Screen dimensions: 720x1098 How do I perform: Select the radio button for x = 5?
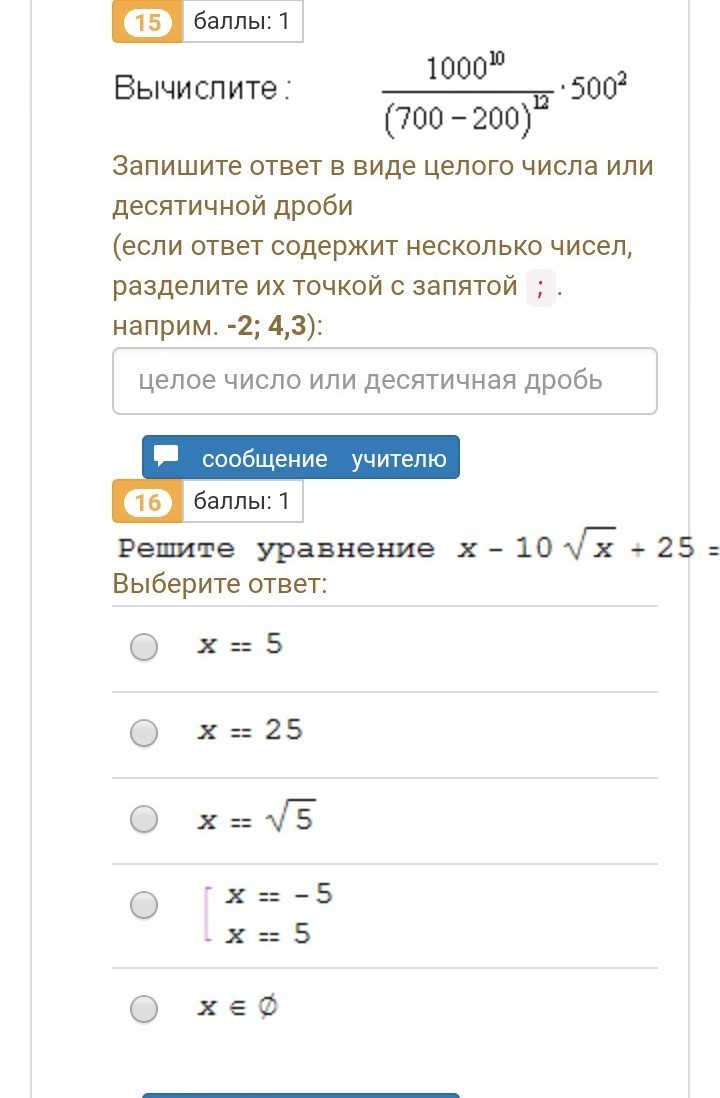pyautogui.click(x=145, y=647)
